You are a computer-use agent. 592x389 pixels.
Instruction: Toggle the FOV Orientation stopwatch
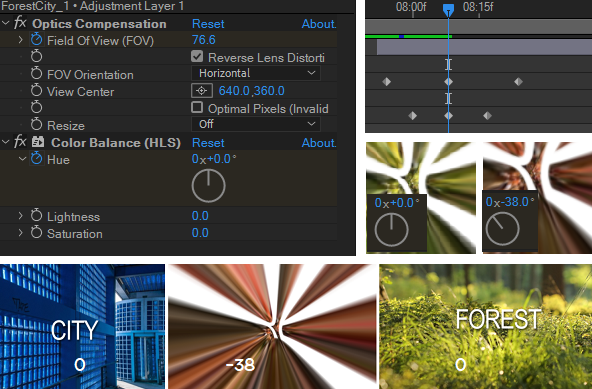coord(37,73)
